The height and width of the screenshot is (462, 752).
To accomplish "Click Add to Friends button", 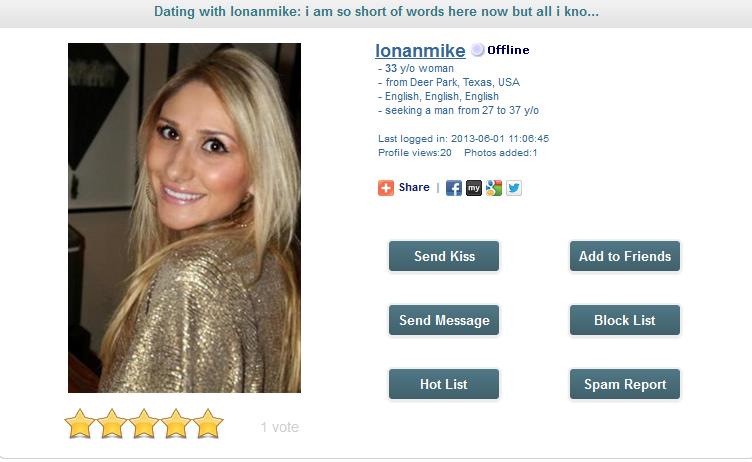I will [x=625, y=256].
